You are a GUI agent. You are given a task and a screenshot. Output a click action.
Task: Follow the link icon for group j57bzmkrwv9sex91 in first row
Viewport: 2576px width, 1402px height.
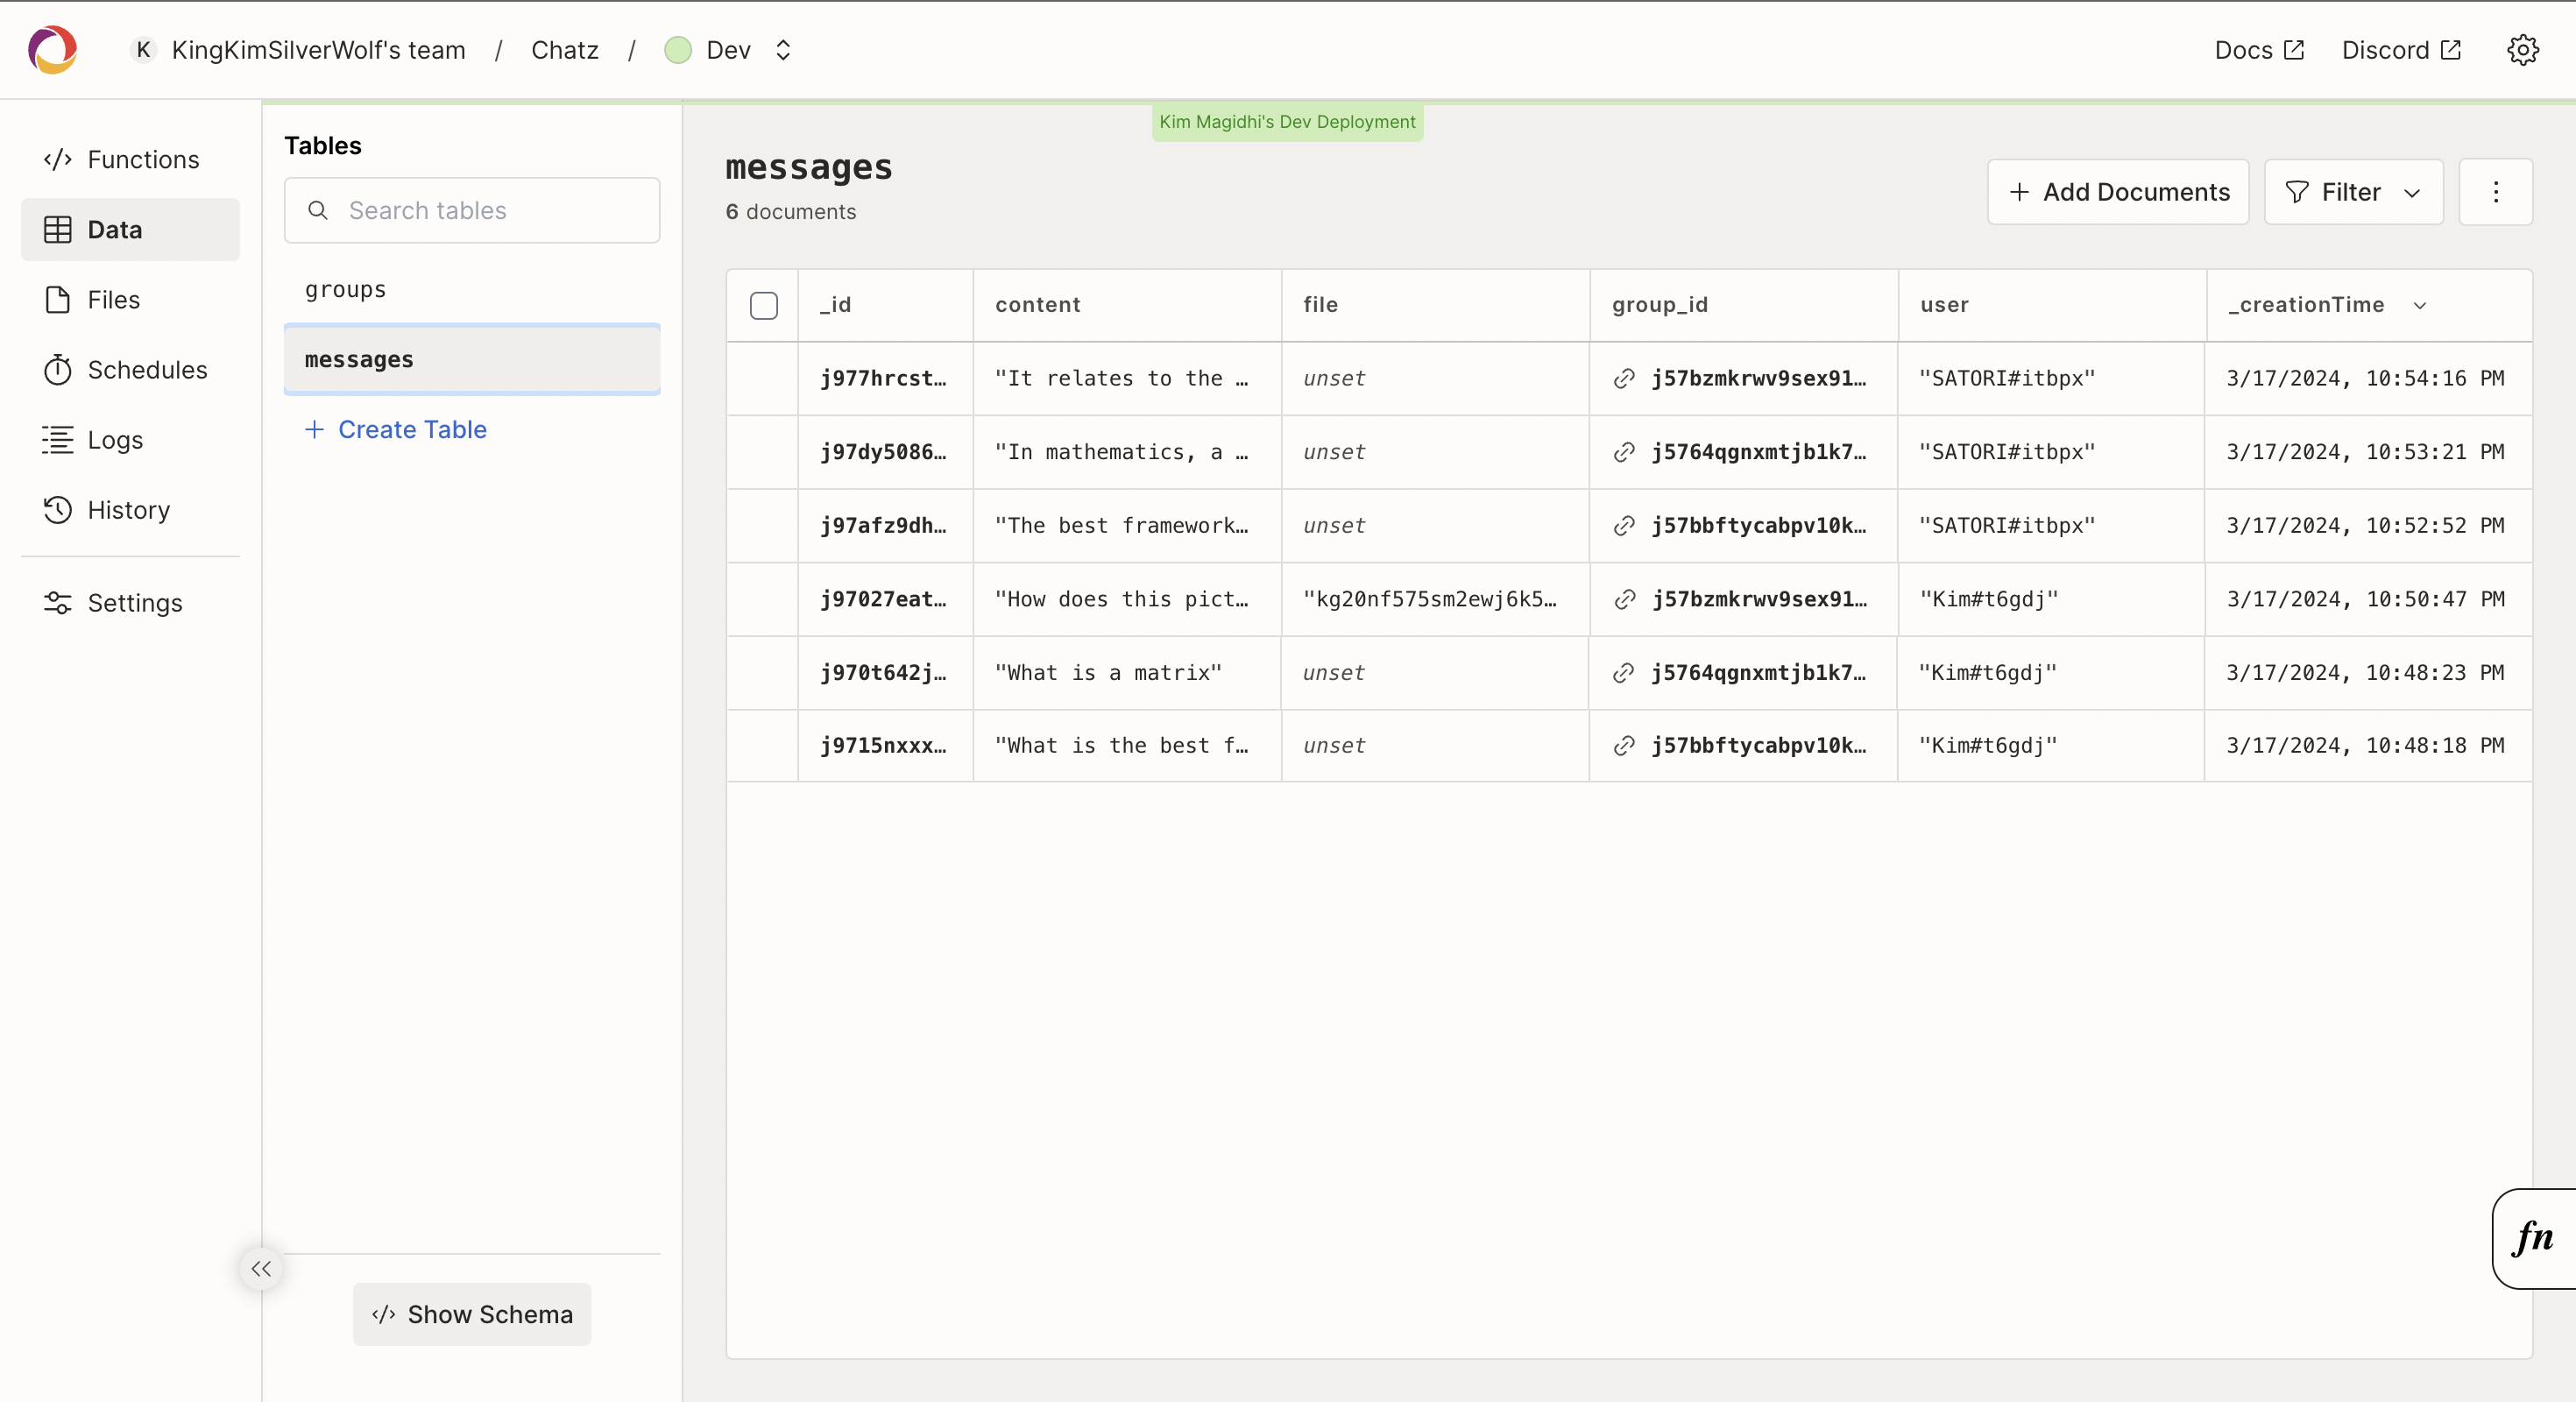(1624, 379)
